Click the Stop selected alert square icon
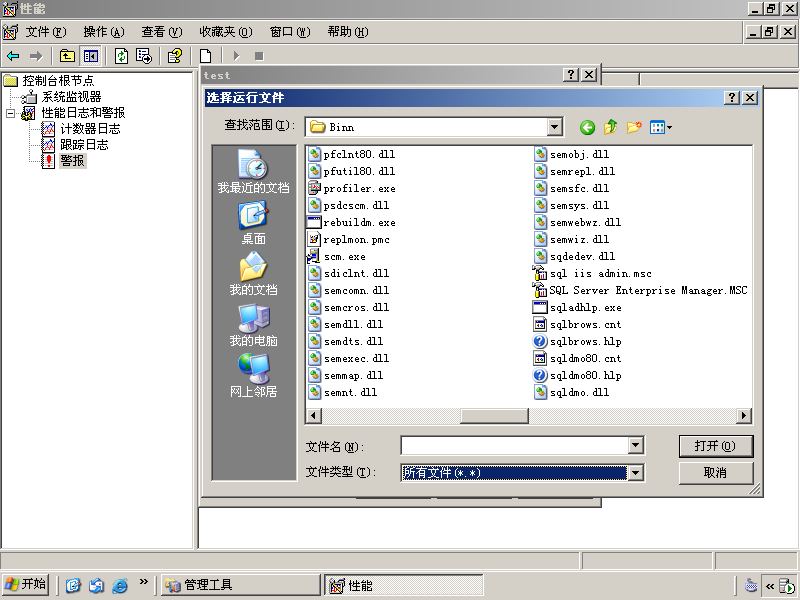The image size is (800, 600). pos(259,56)
